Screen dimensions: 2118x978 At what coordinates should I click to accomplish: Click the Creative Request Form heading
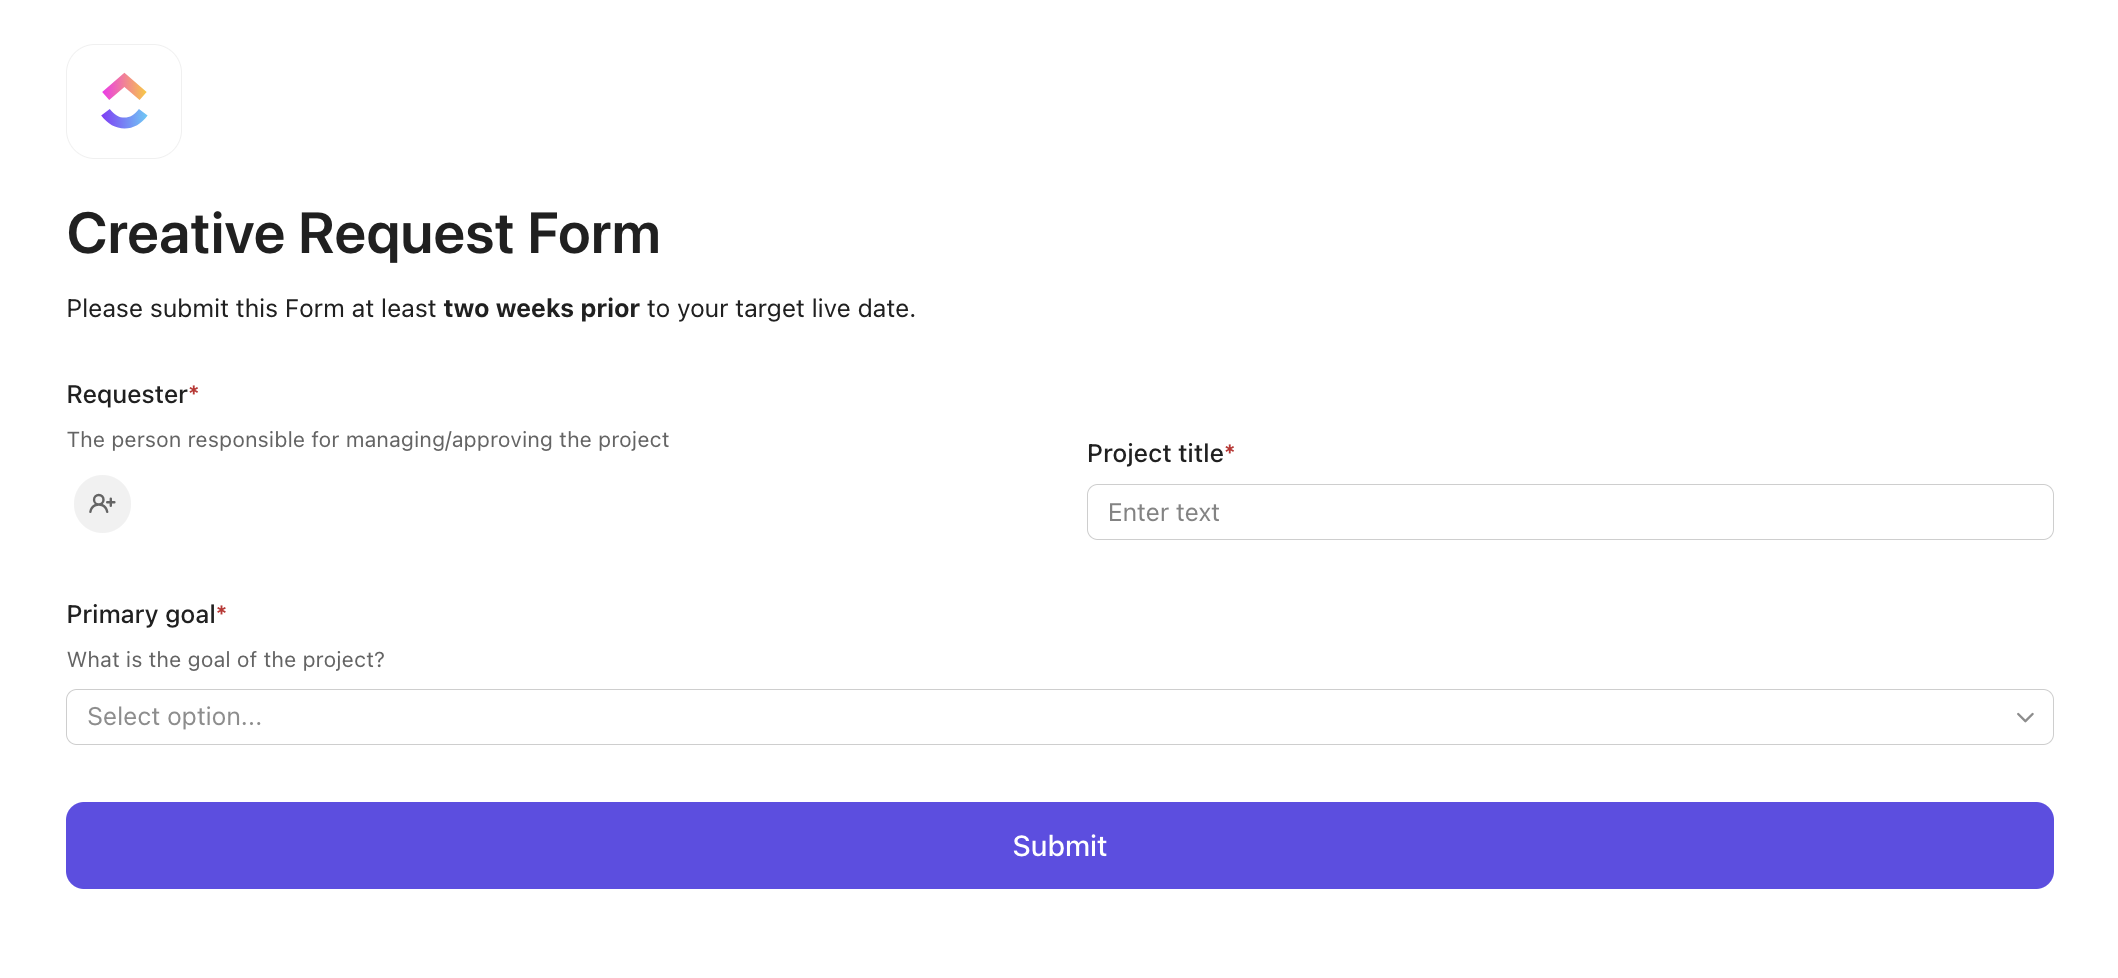click(x=363, y=234)
